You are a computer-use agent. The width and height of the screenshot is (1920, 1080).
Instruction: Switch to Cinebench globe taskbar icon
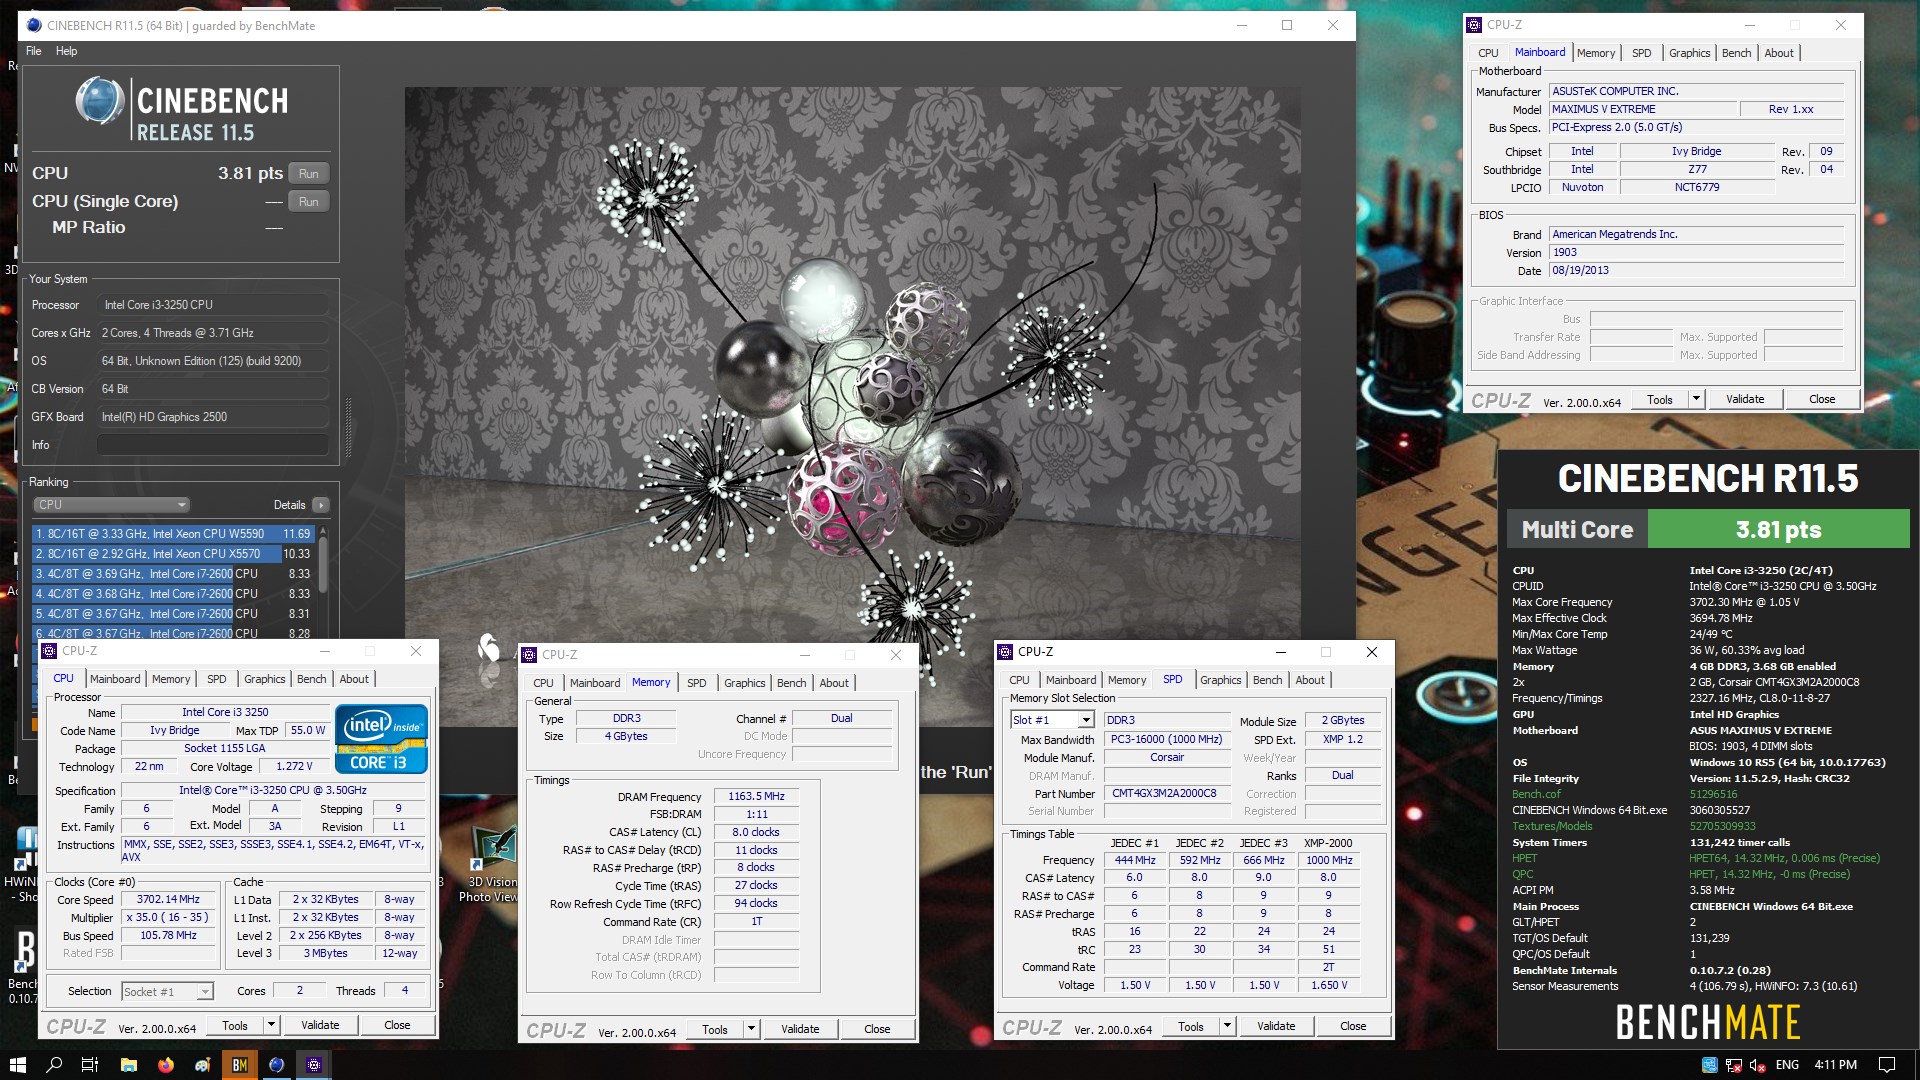pyautogui.click(x=277, y=1065)
